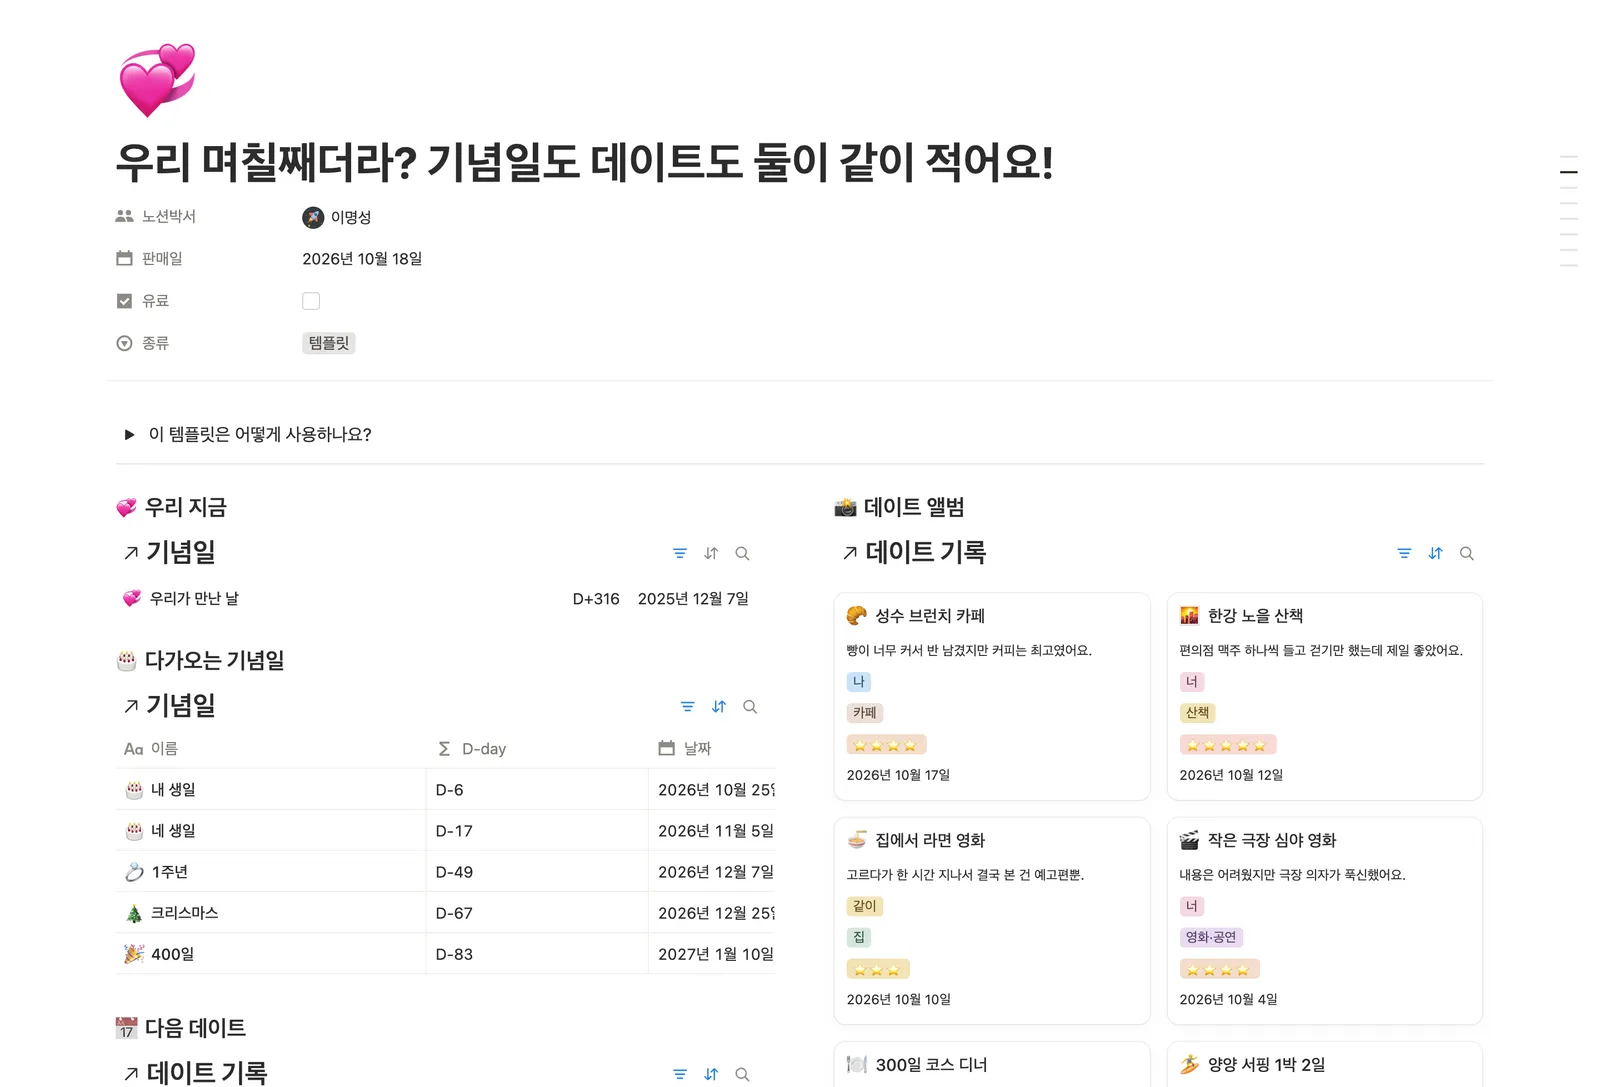Click star rating on 한강 노을 산책
The image size is (1600, 1087).
(x=1228, y=745)
